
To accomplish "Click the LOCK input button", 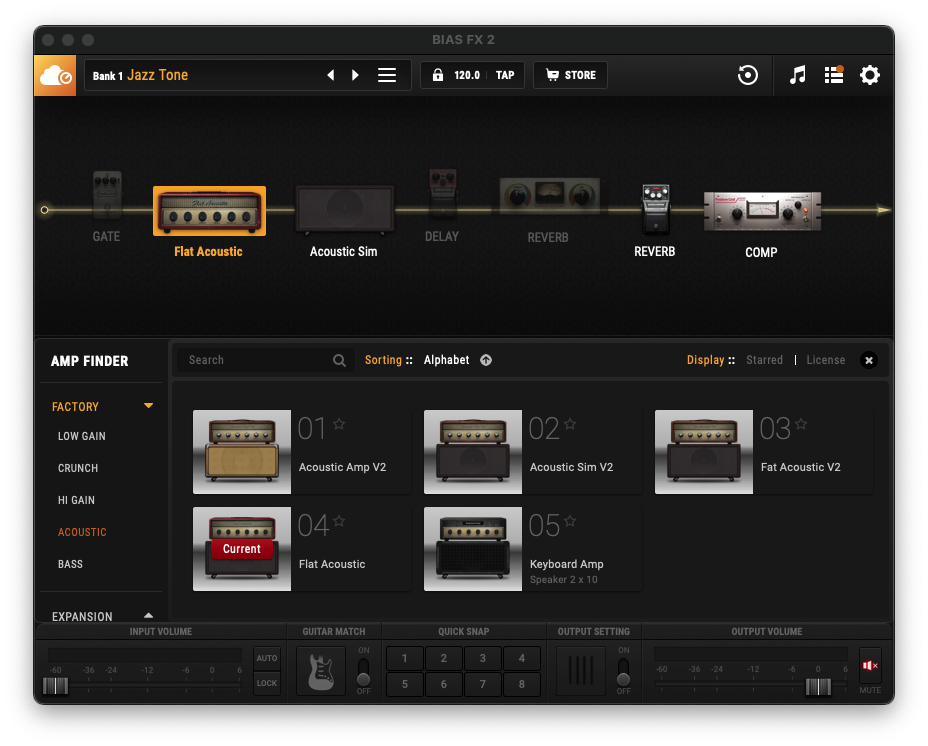I will coord(267,683).
